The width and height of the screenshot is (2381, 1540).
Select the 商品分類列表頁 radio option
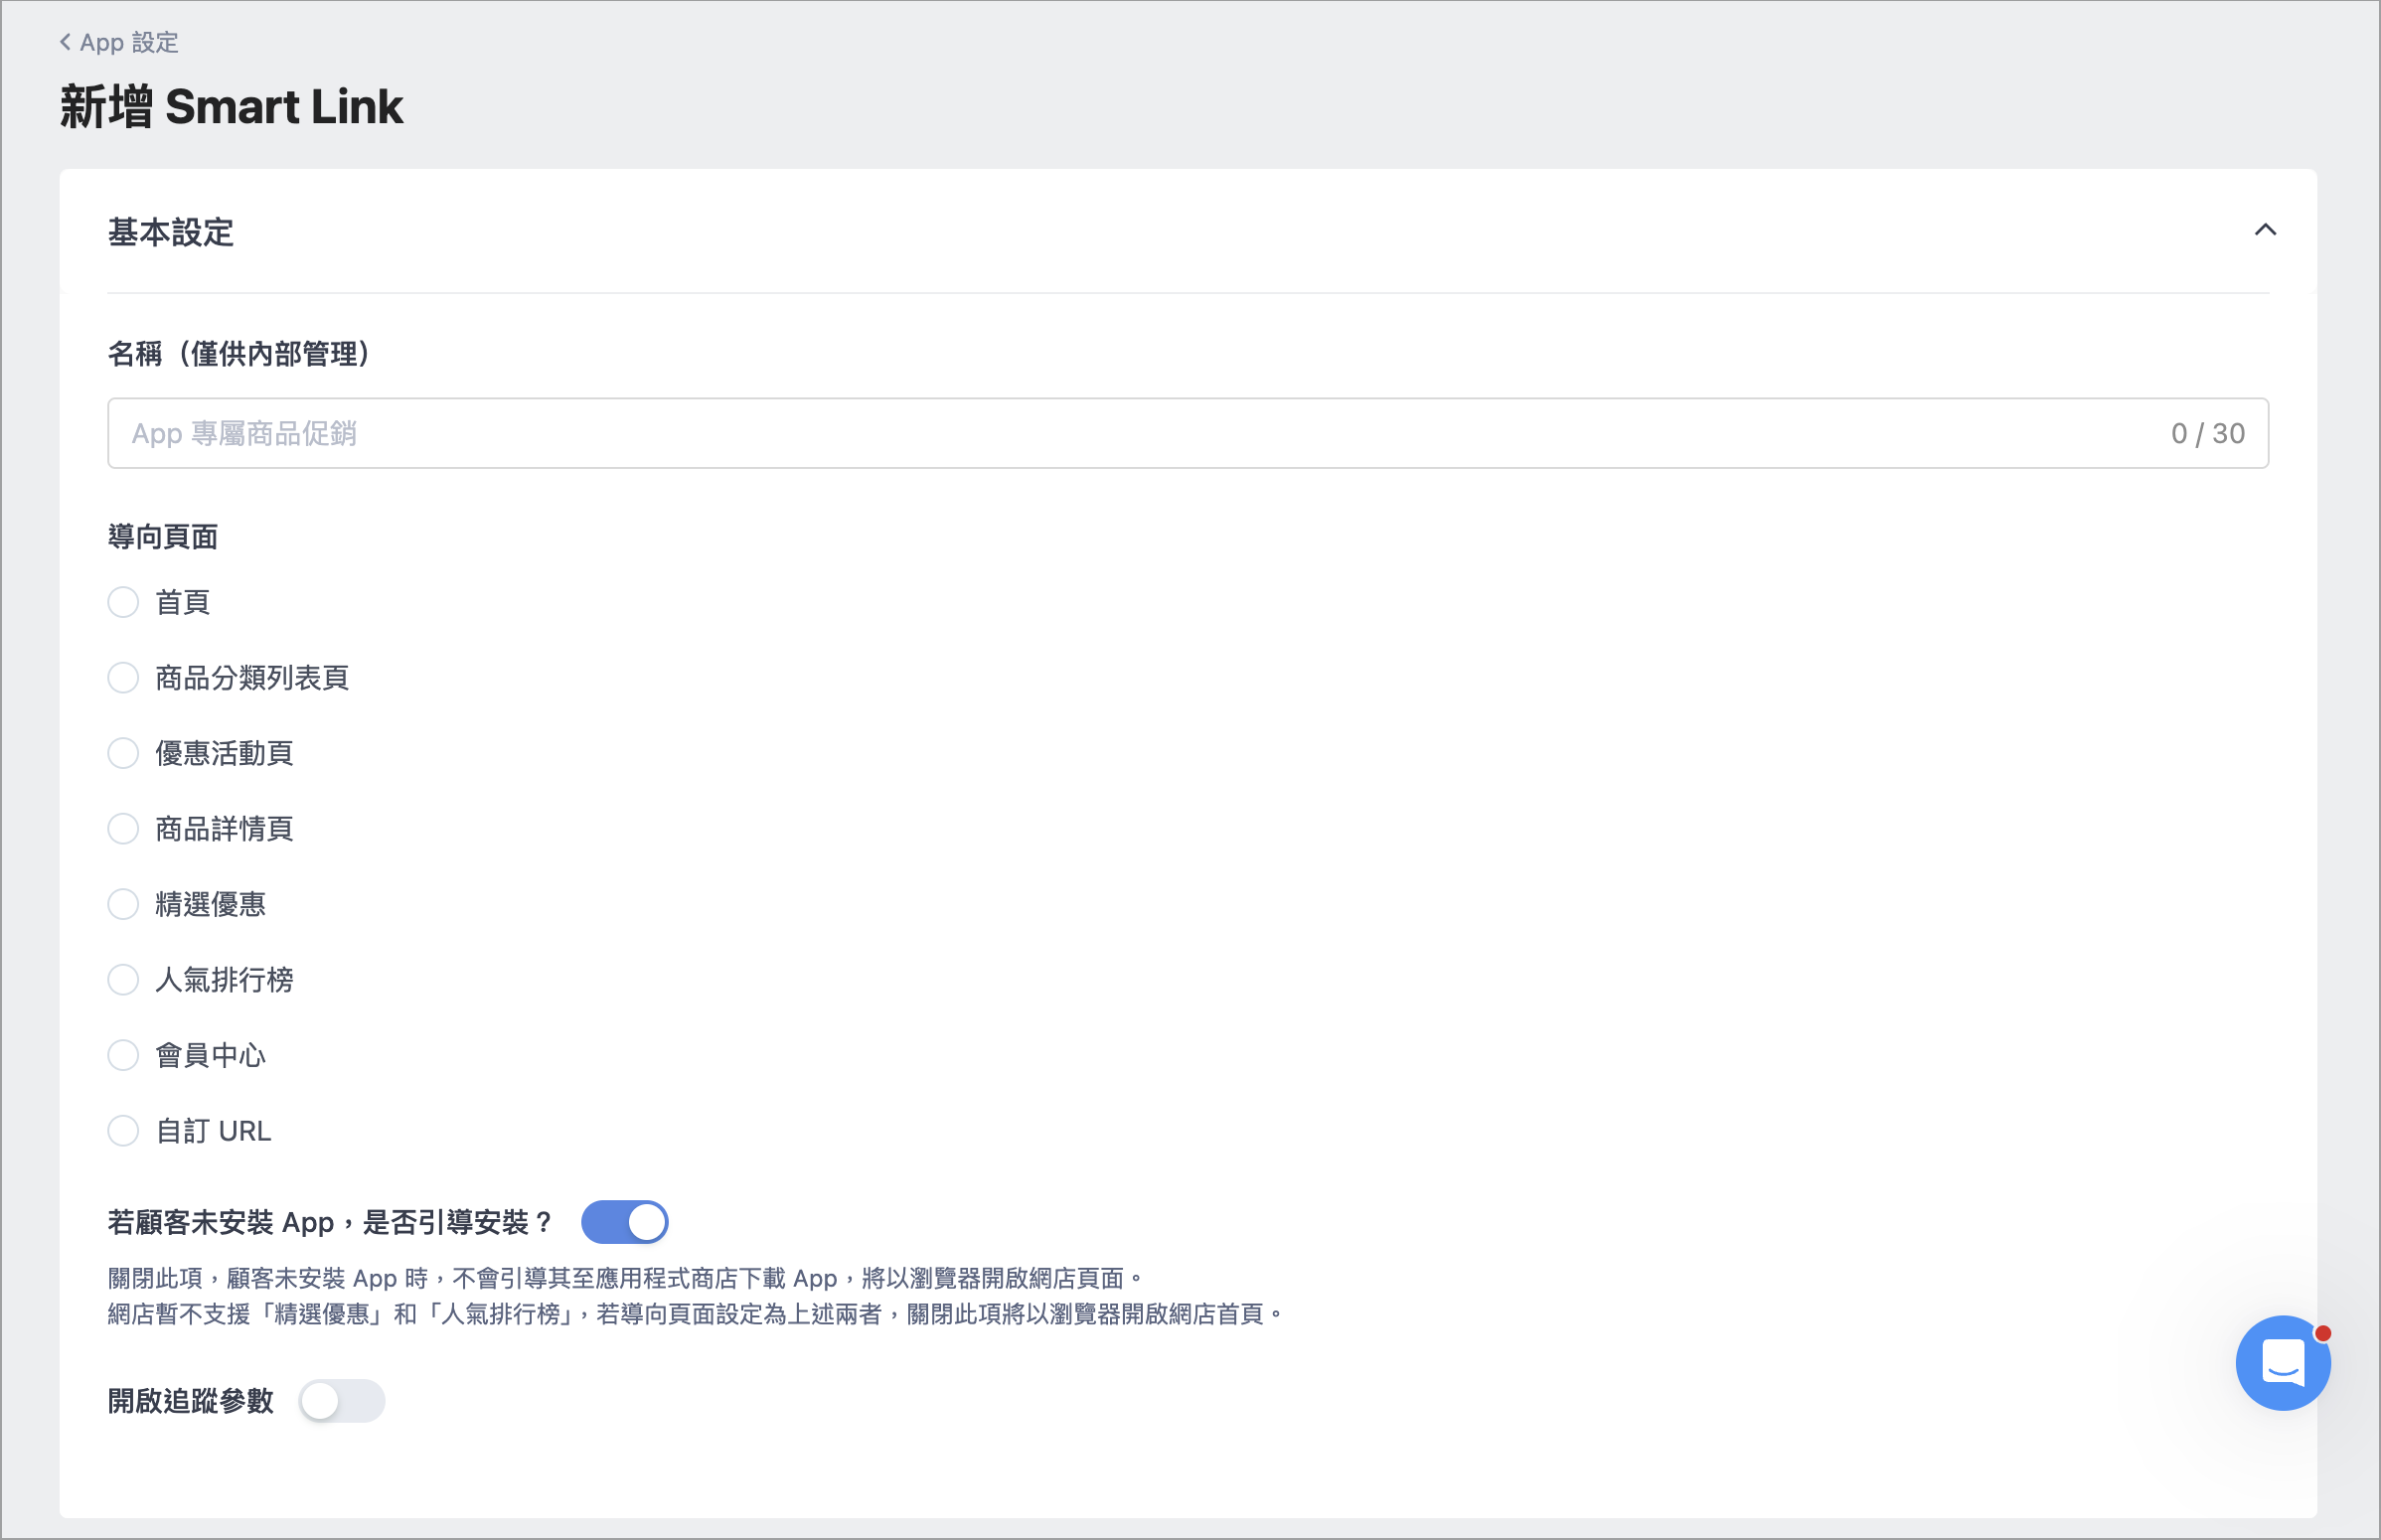click(123, 678)
